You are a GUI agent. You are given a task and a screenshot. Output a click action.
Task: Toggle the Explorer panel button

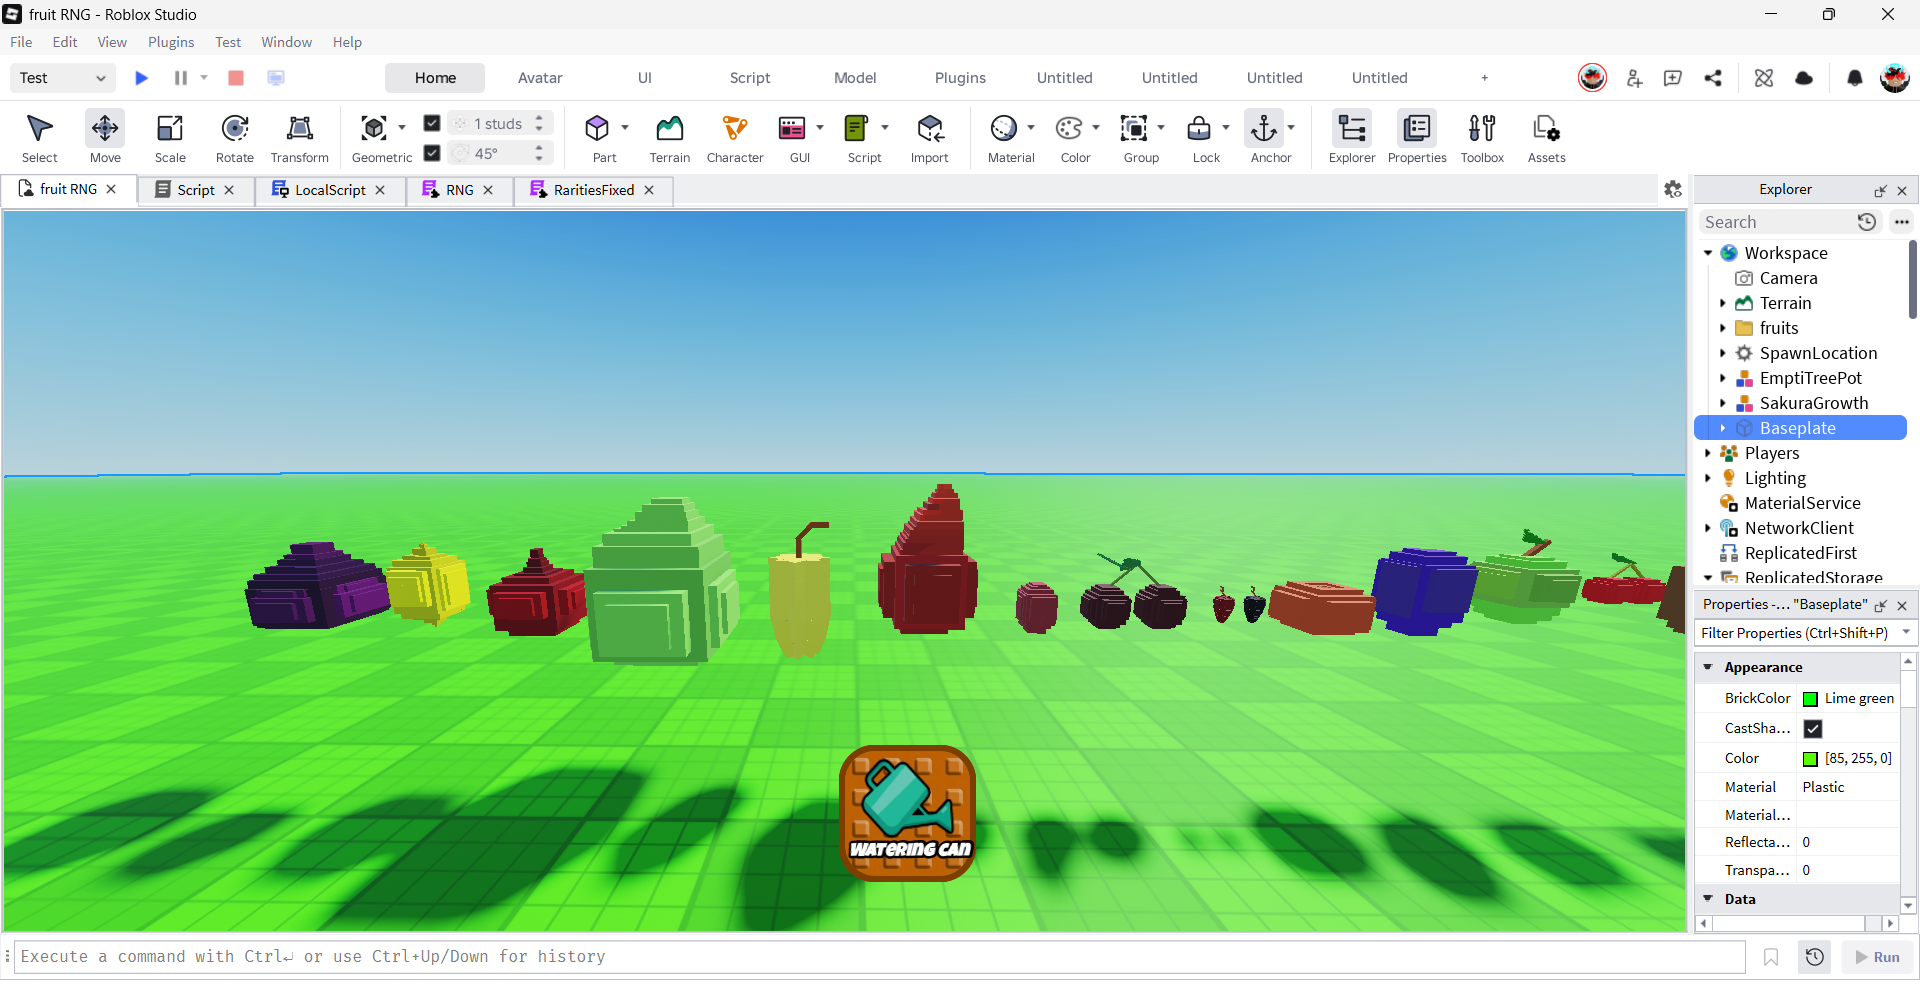(x=1352, y=137)
